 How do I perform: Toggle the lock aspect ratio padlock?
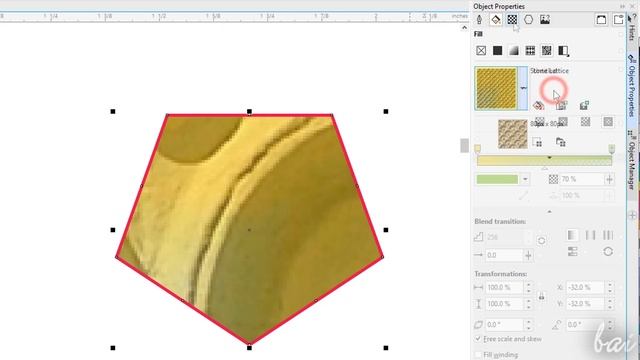click(x=542, y=296)
